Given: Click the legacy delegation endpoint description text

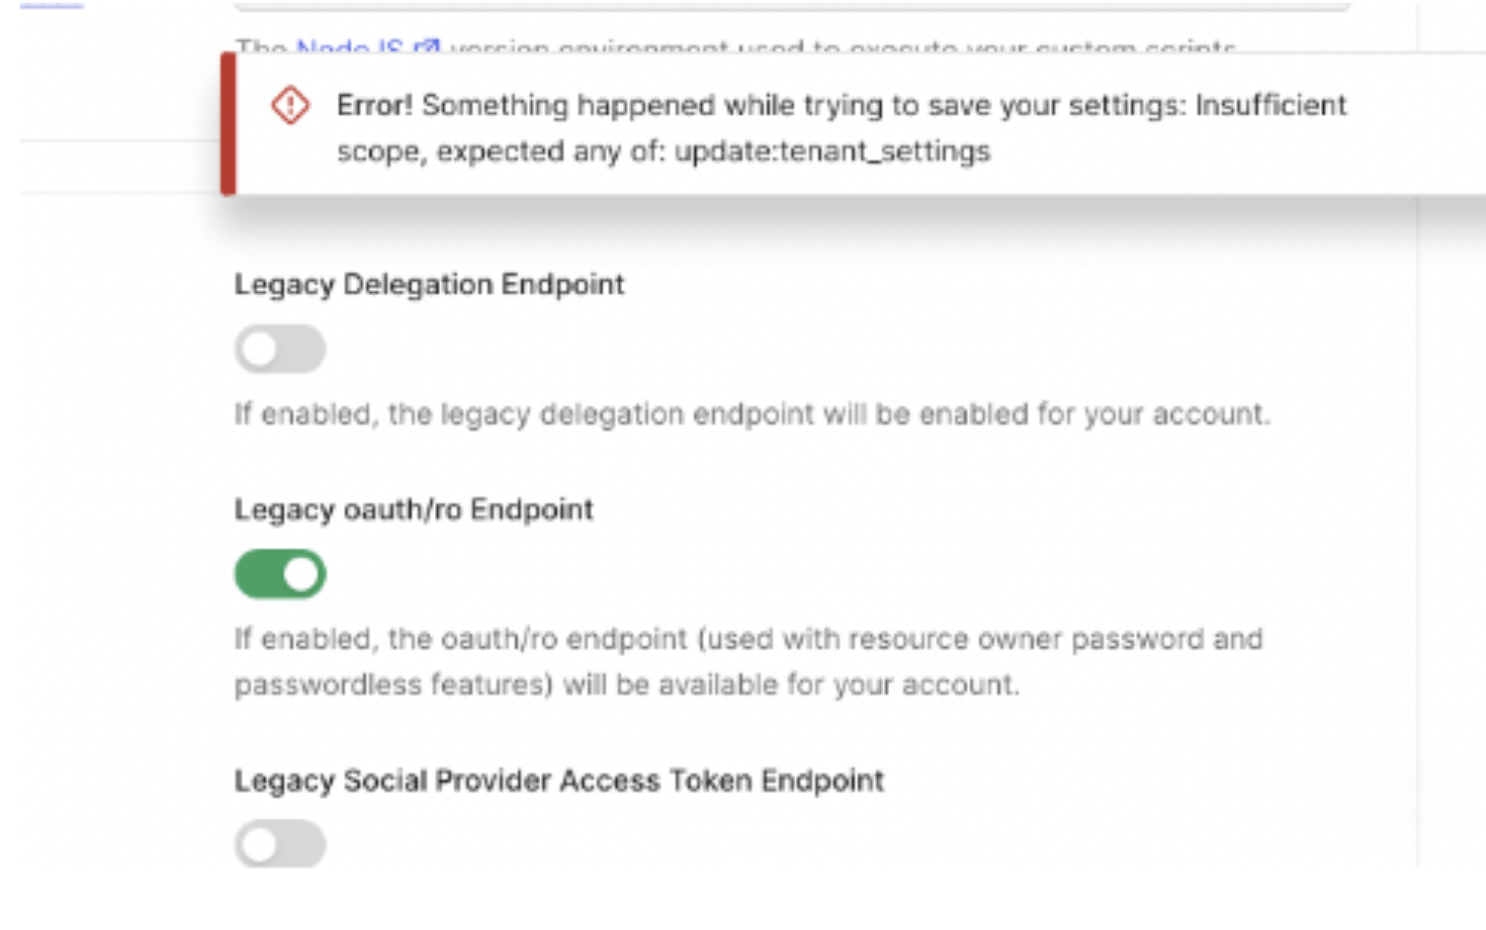Looking at the screenshot, I should (752, 414).
